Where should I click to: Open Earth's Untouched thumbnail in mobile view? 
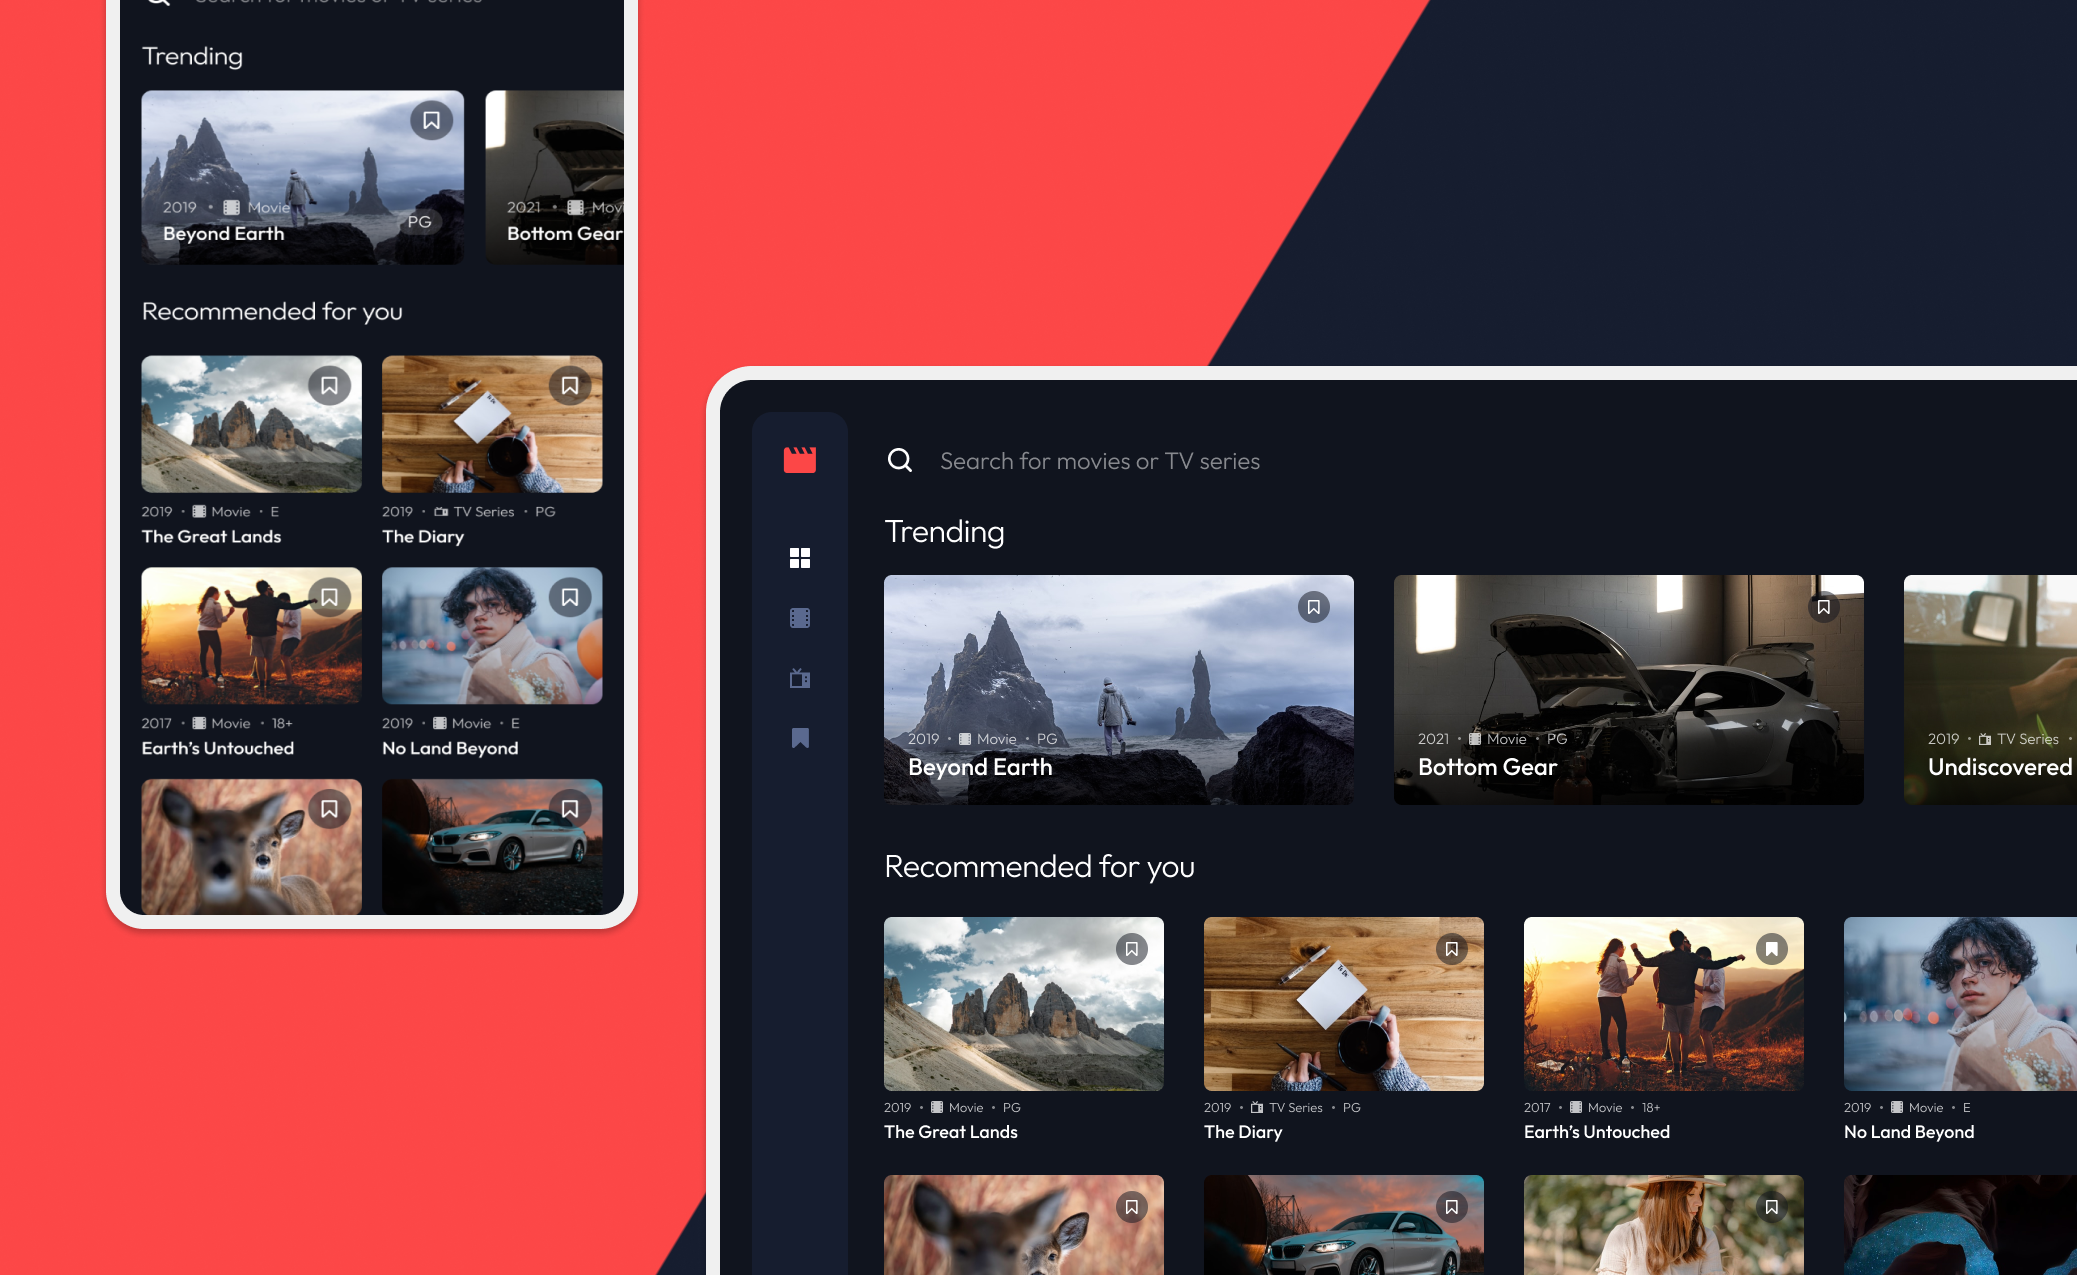[x=252, y=636]
